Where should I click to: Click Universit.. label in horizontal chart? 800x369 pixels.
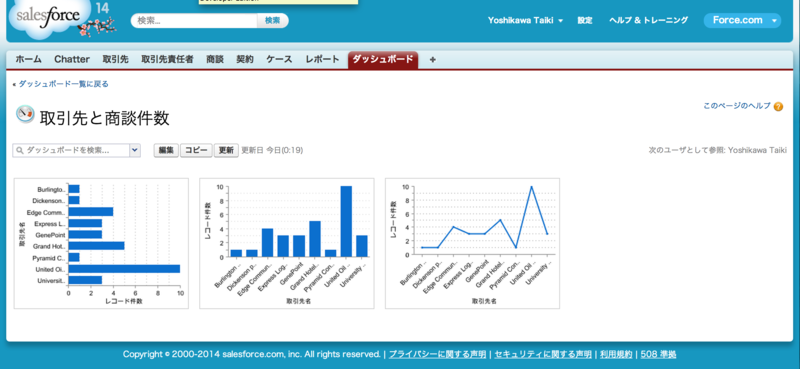(x=52, y=281)
